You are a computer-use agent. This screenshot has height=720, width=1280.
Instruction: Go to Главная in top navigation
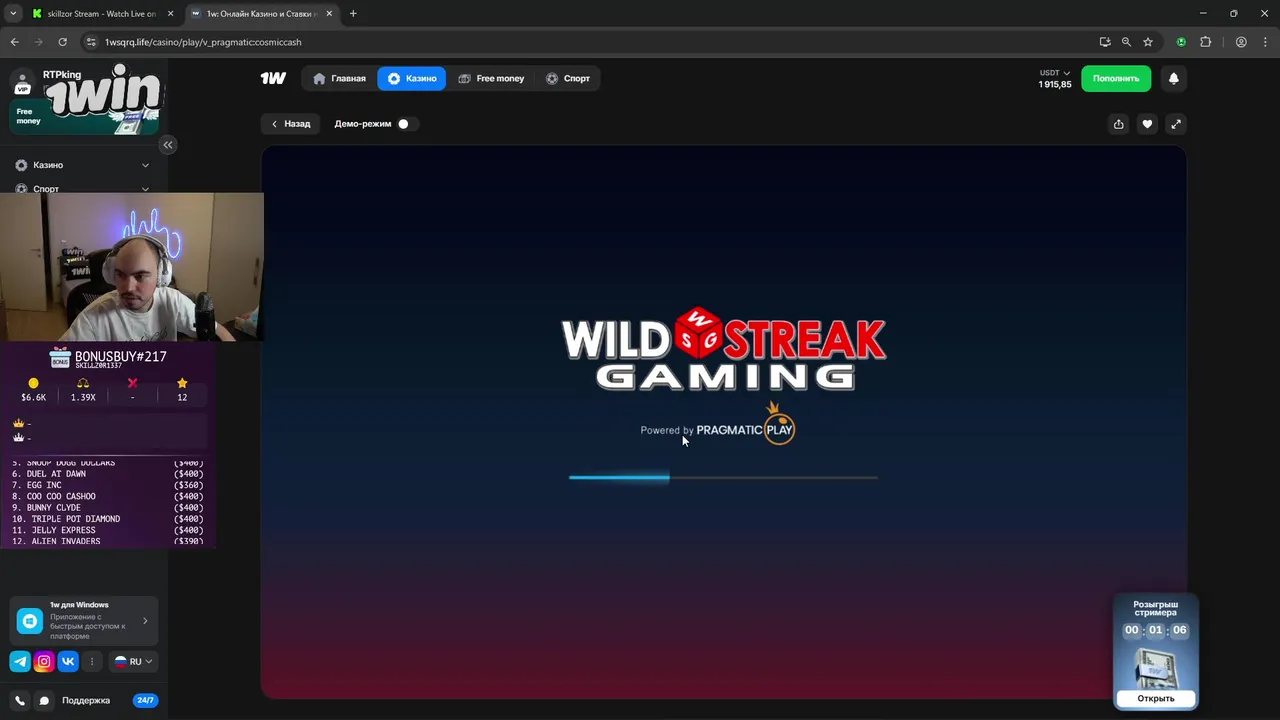tap(339, 78)
